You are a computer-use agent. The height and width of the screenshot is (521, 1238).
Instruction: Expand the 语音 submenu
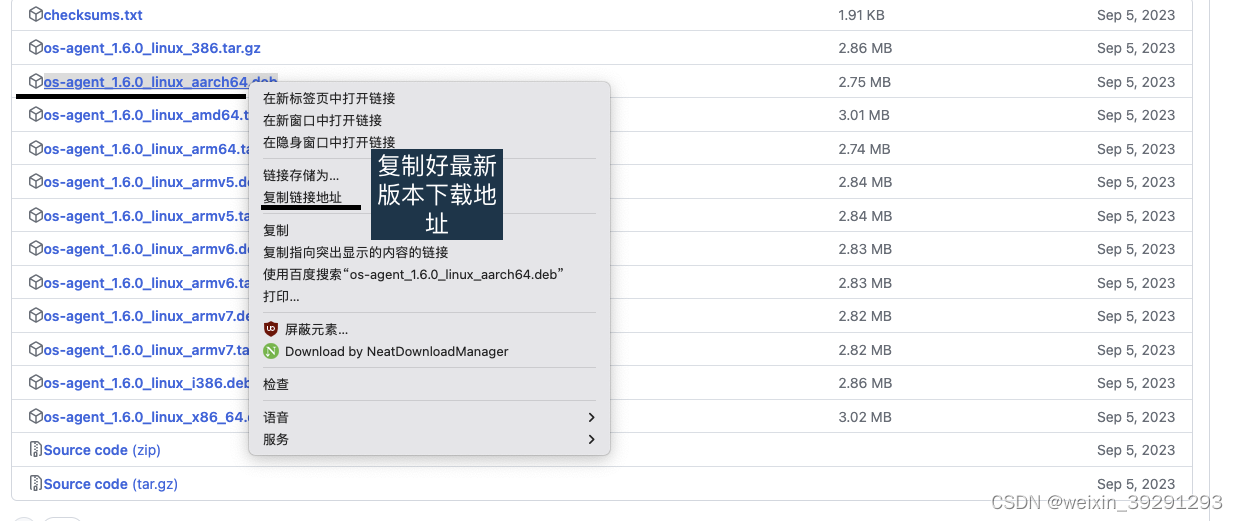pyautogui.click(x=429, y=417)
